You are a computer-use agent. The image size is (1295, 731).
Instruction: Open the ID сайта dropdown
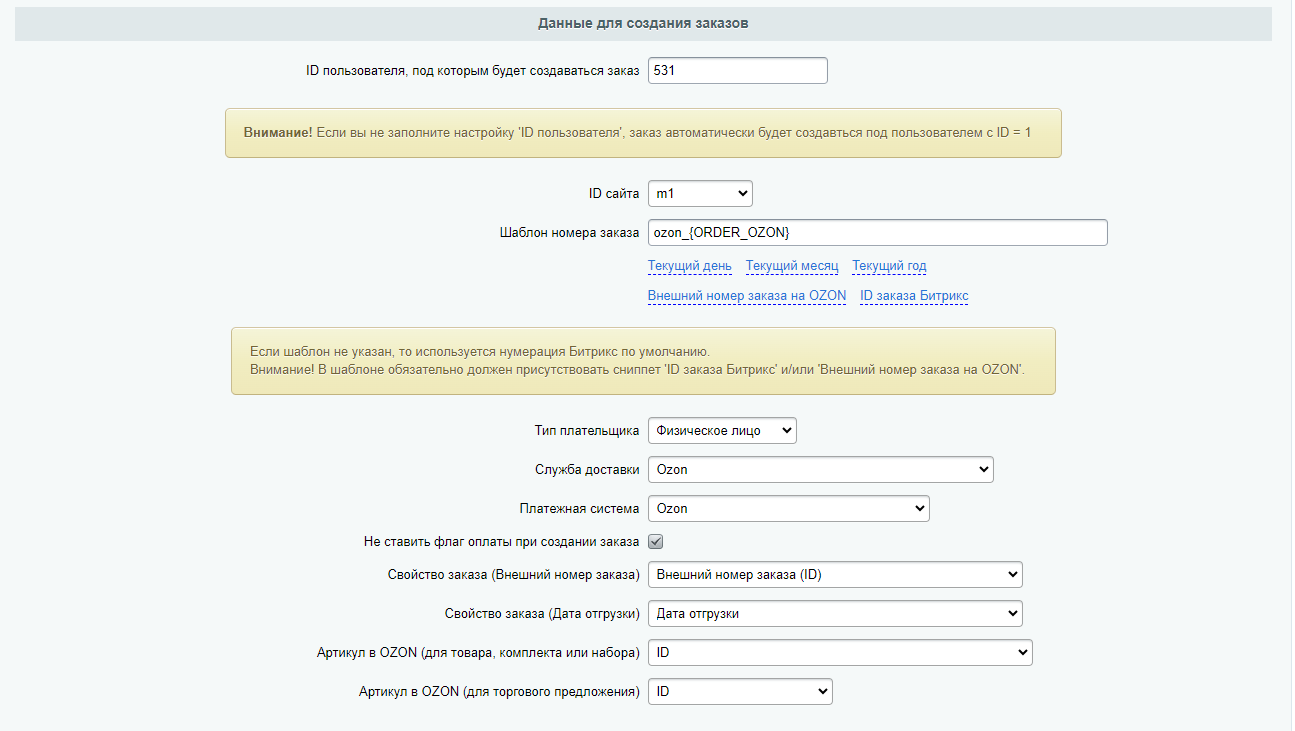point(700,193)
